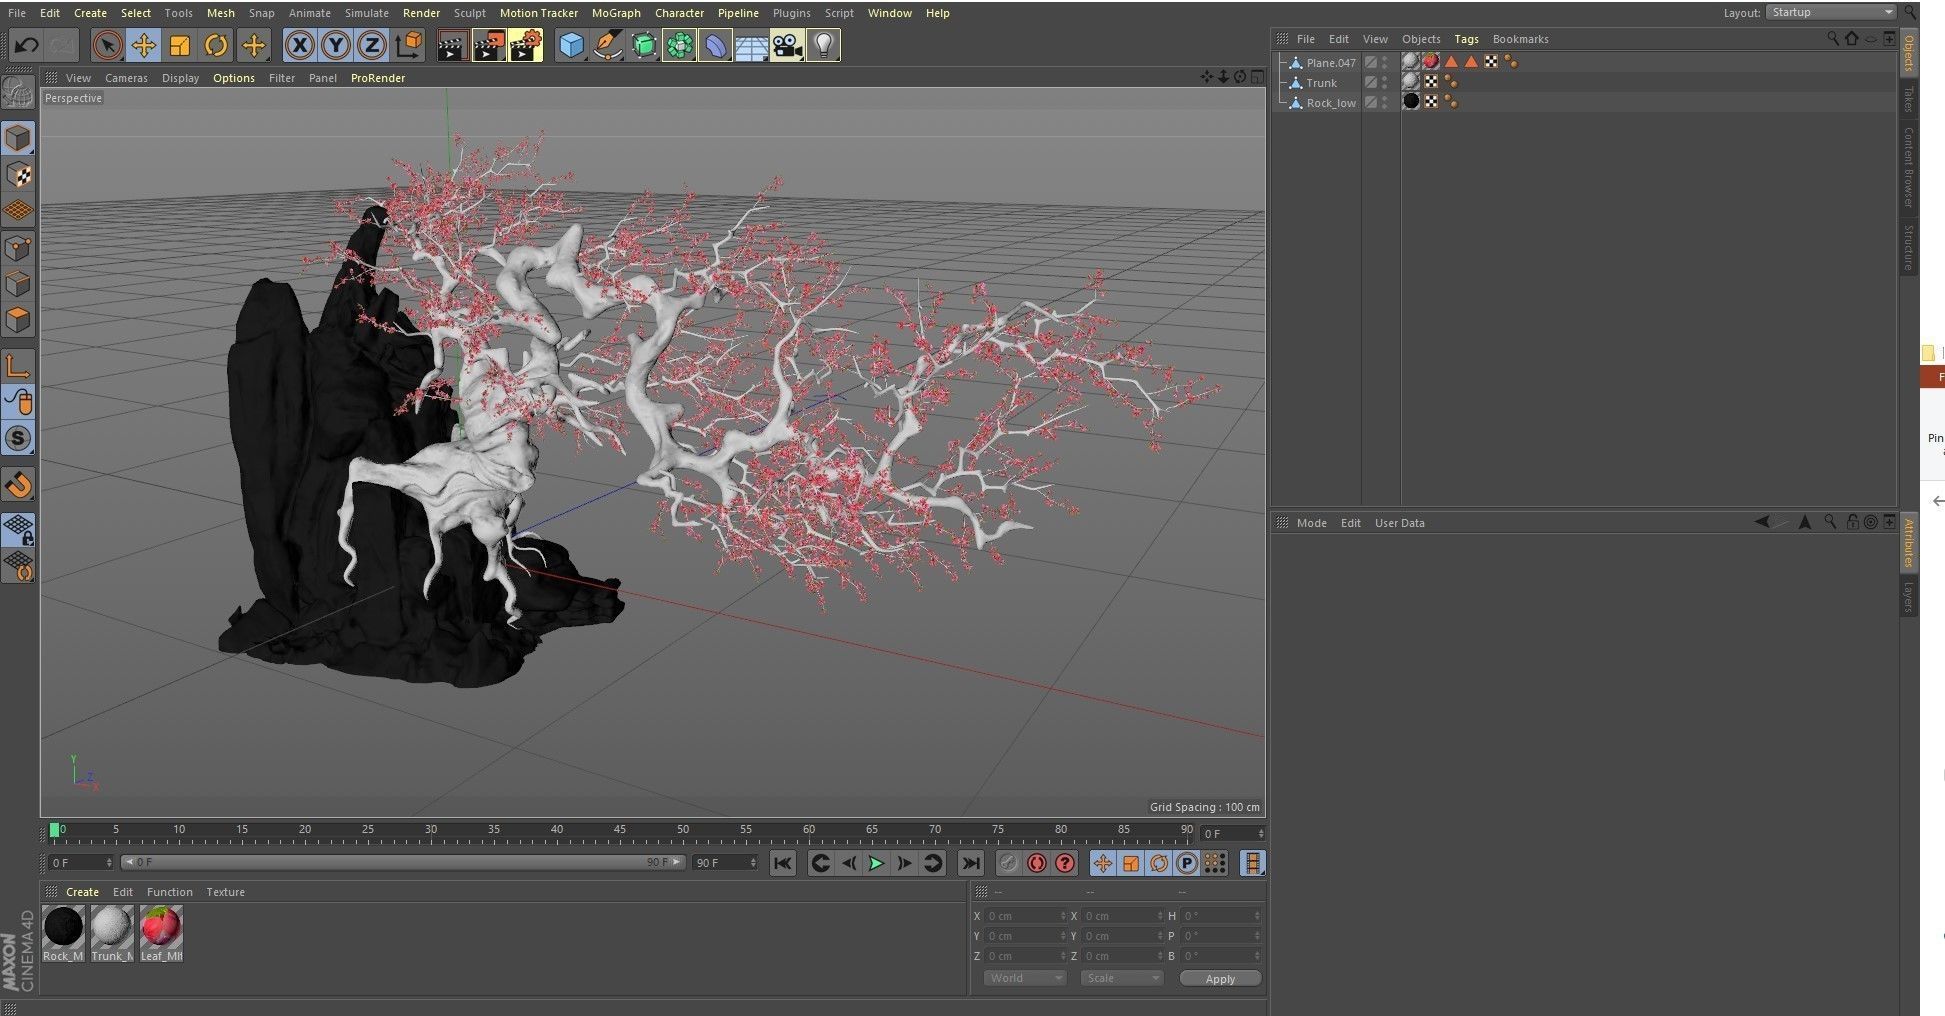The height and width of the screenshot is (1016, 1945).
Task: Click the Leaf material tag on Plane.047
Action: click(1431, 62)
